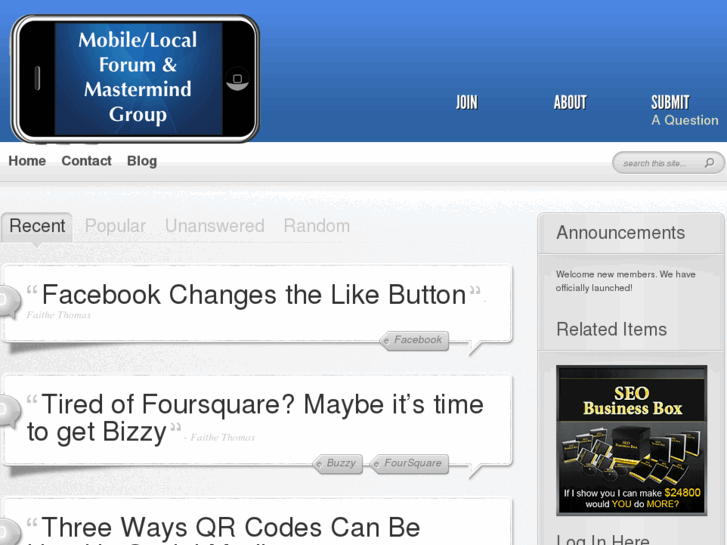Screen dimensions: 727x545
Task: Open the Contact page link
Action: click(x=86, y=161)
